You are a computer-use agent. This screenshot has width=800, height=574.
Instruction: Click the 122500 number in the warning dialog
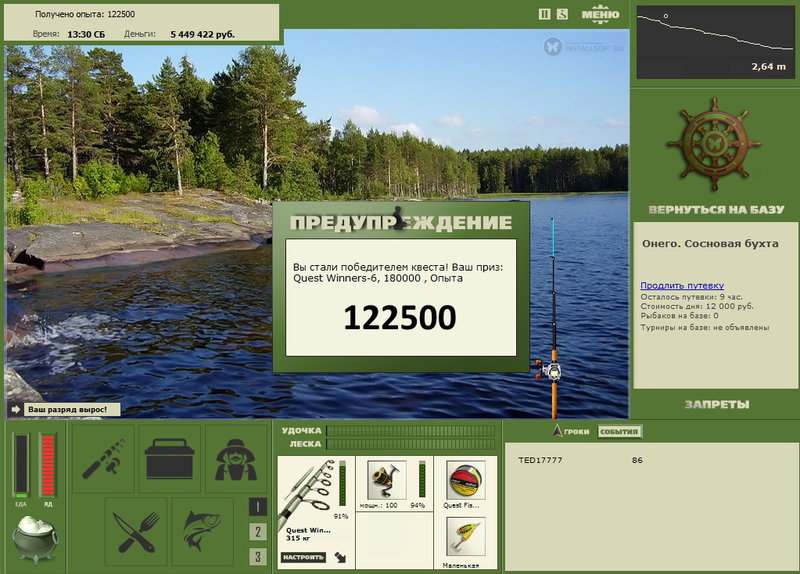(400, 317)
